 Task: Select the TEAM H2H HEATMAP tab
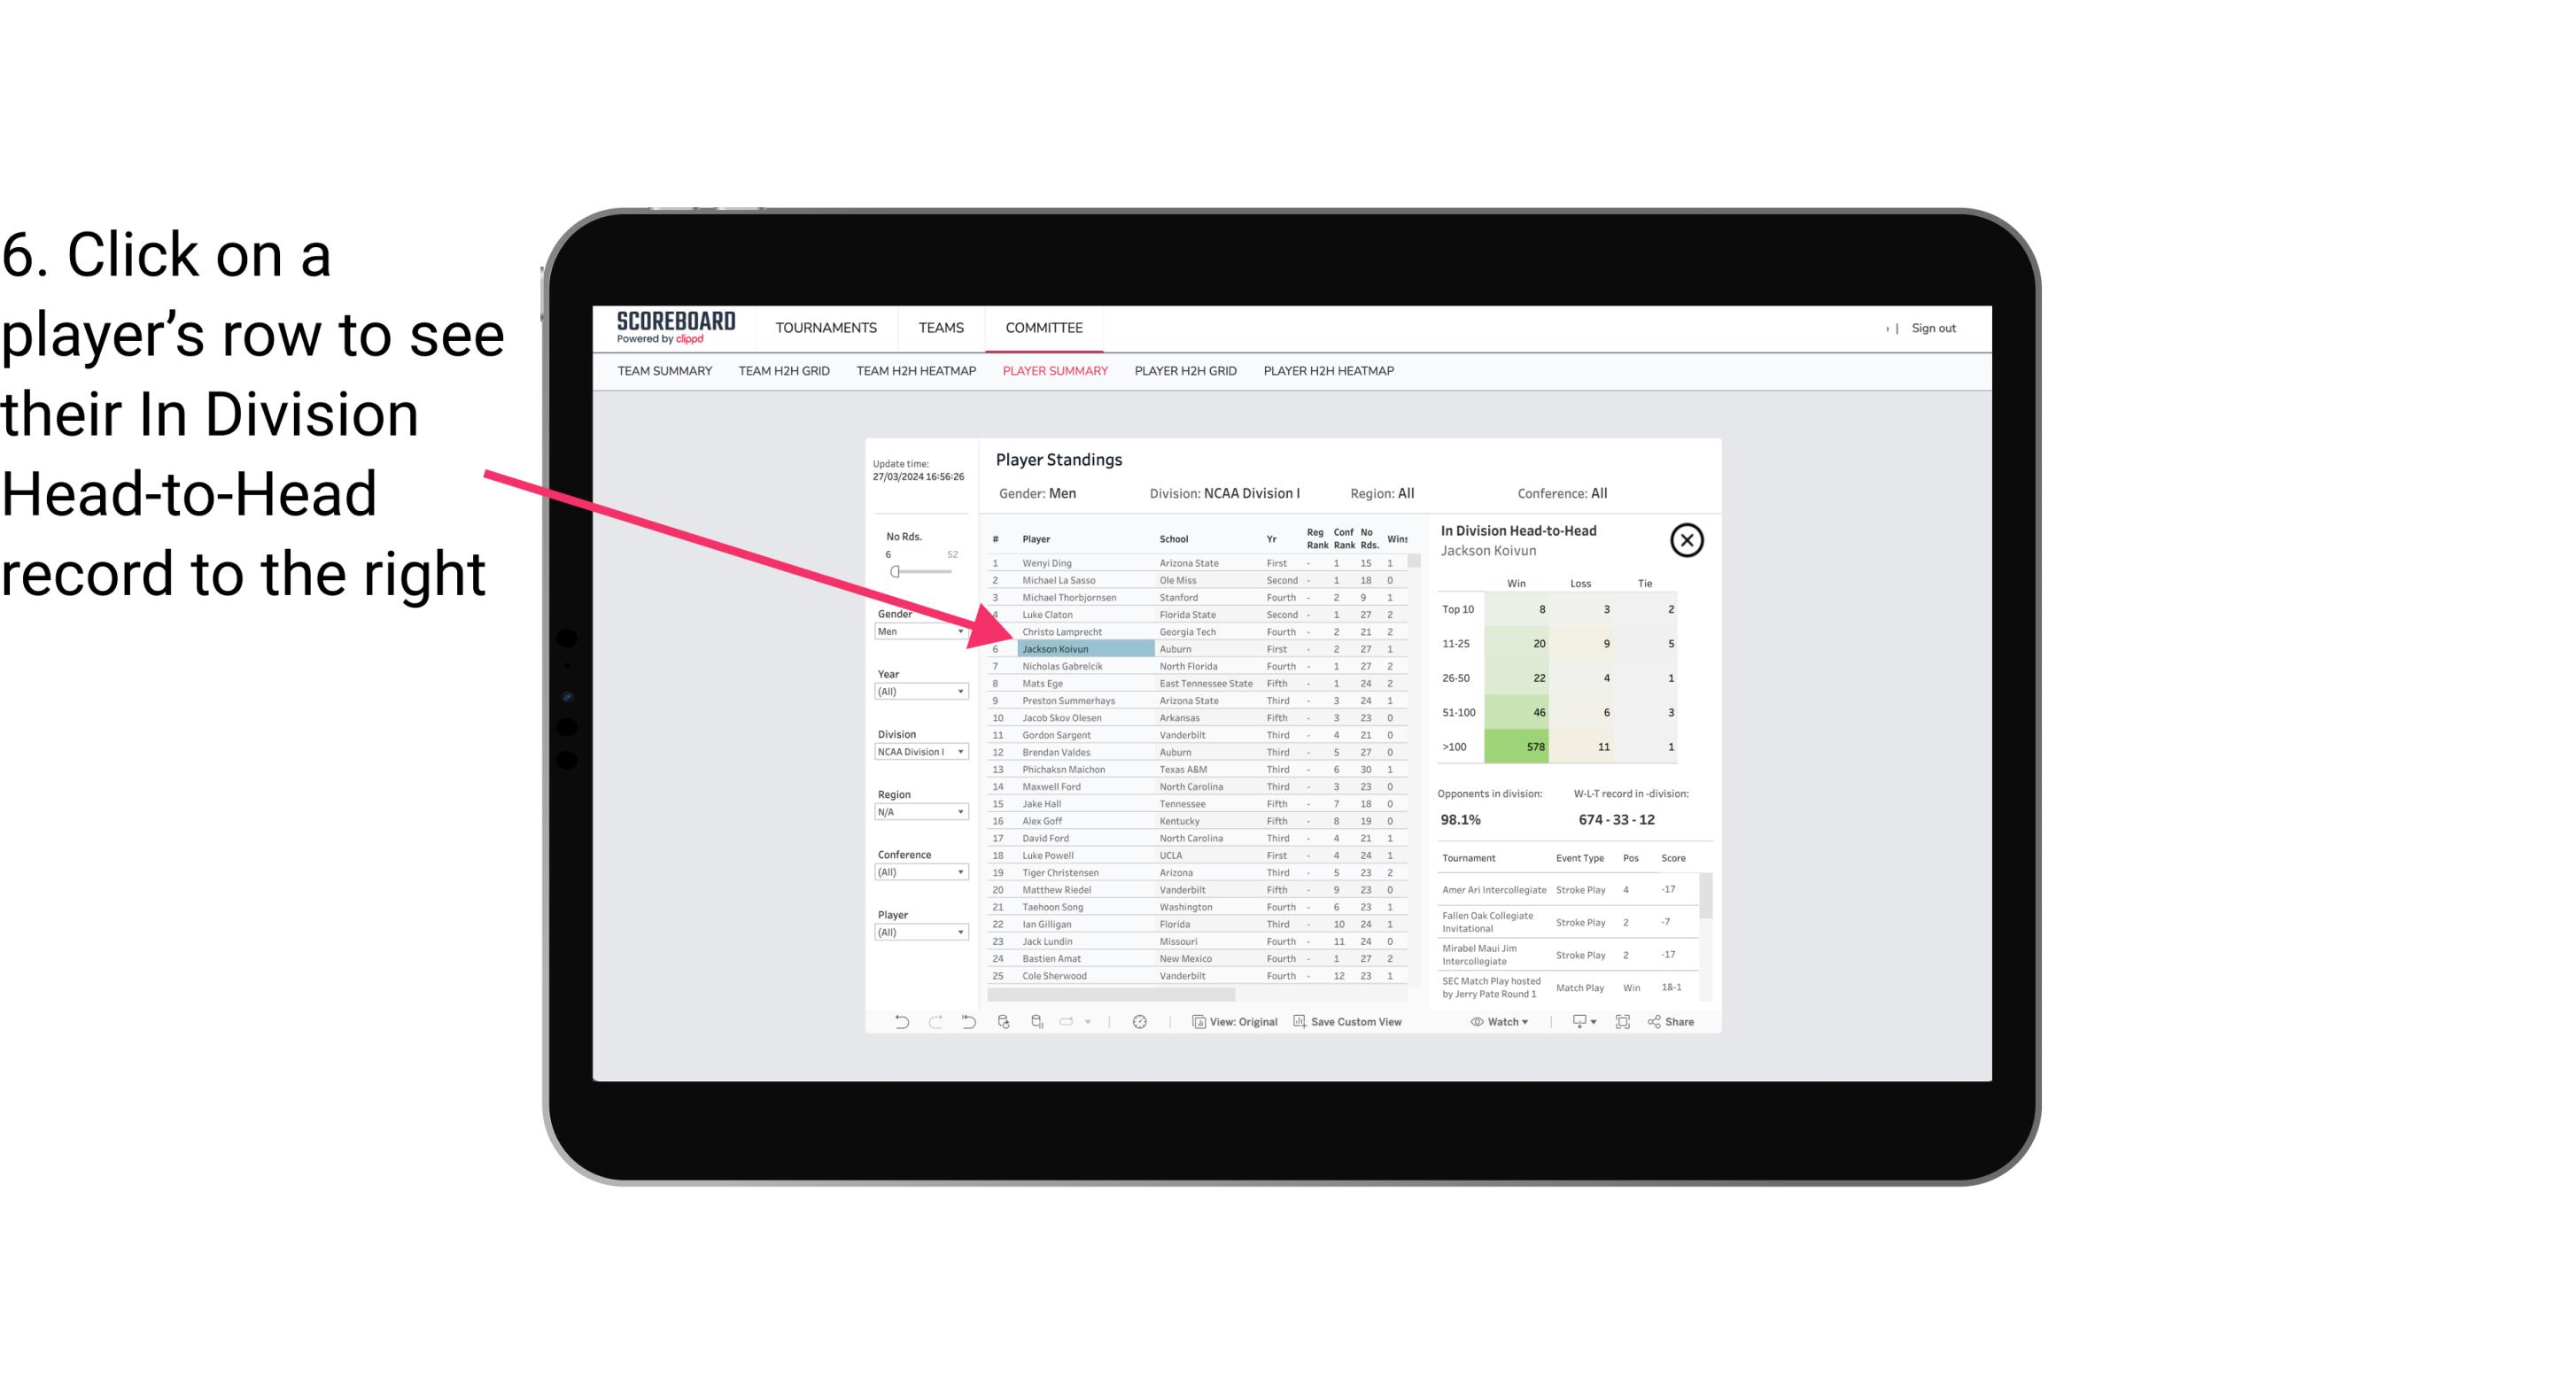point(917,372)
